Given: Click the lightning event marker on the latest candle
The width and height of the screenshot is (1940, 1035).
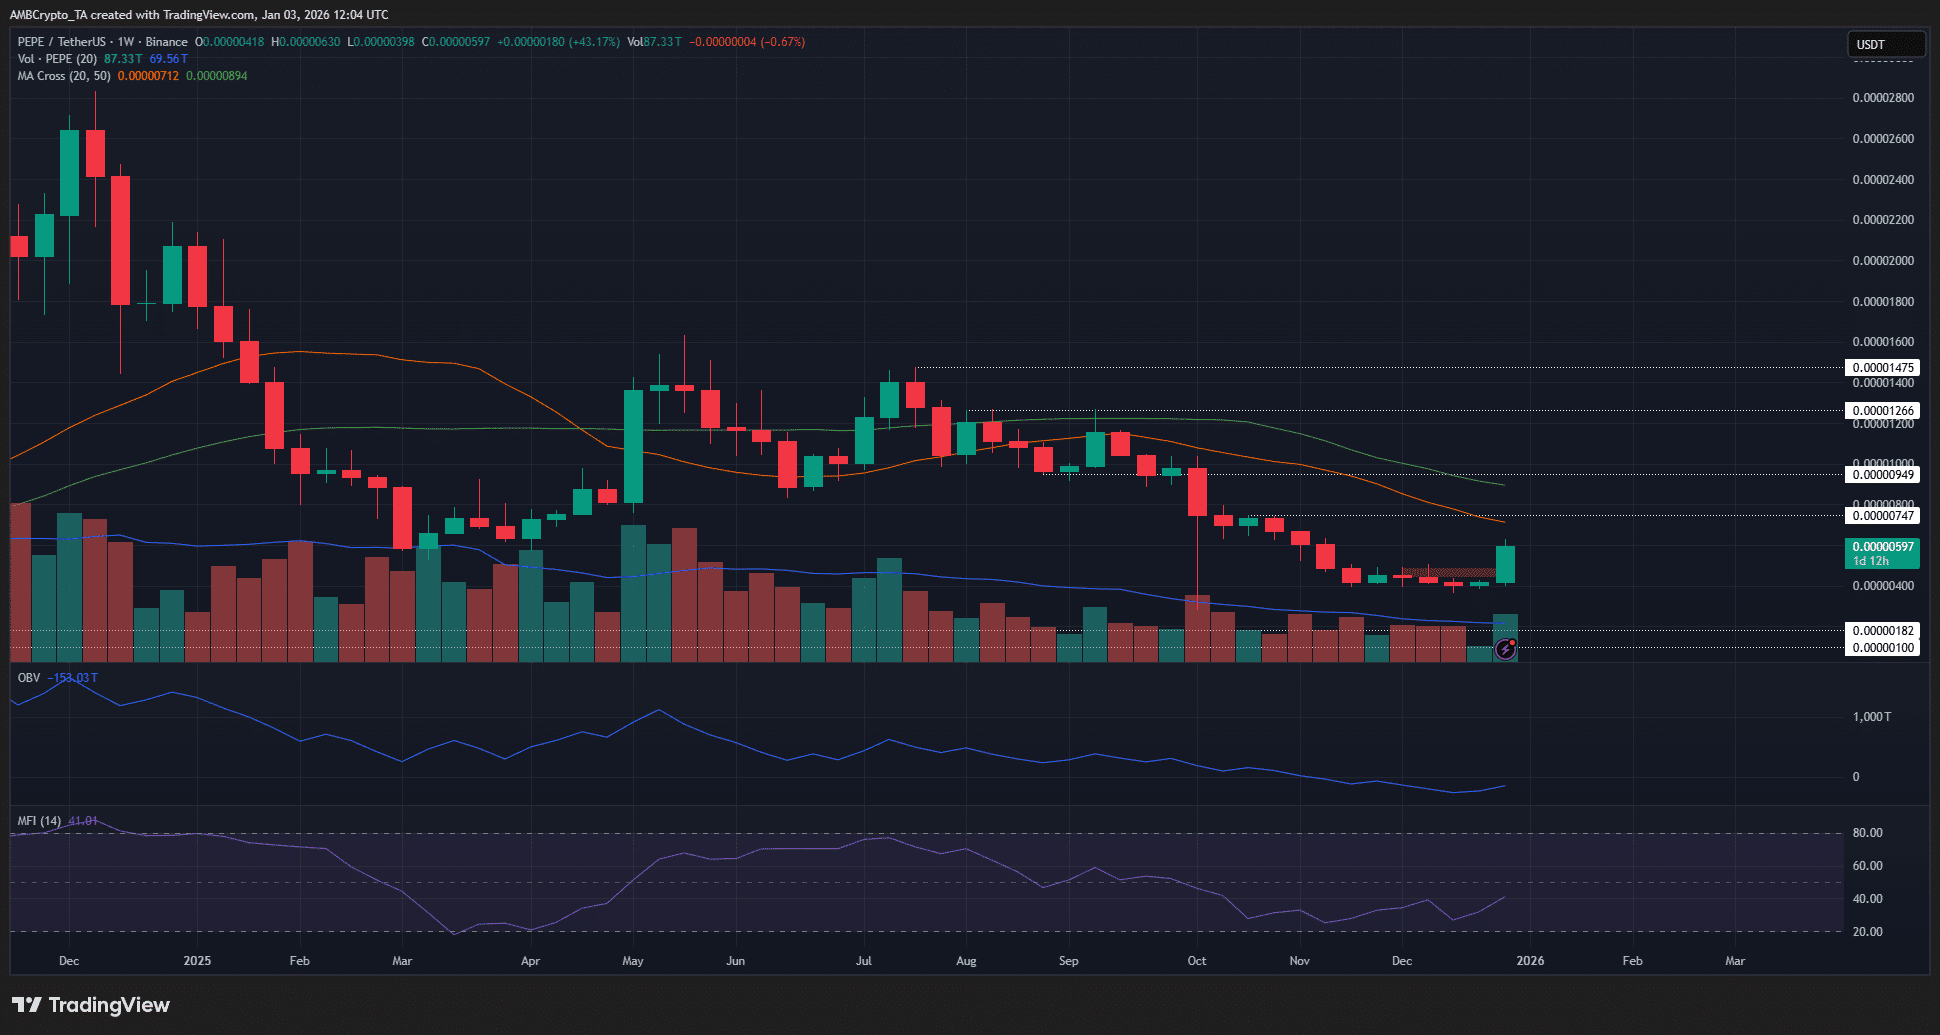Looking at the screenshot, I should (x=1504, y=649).
